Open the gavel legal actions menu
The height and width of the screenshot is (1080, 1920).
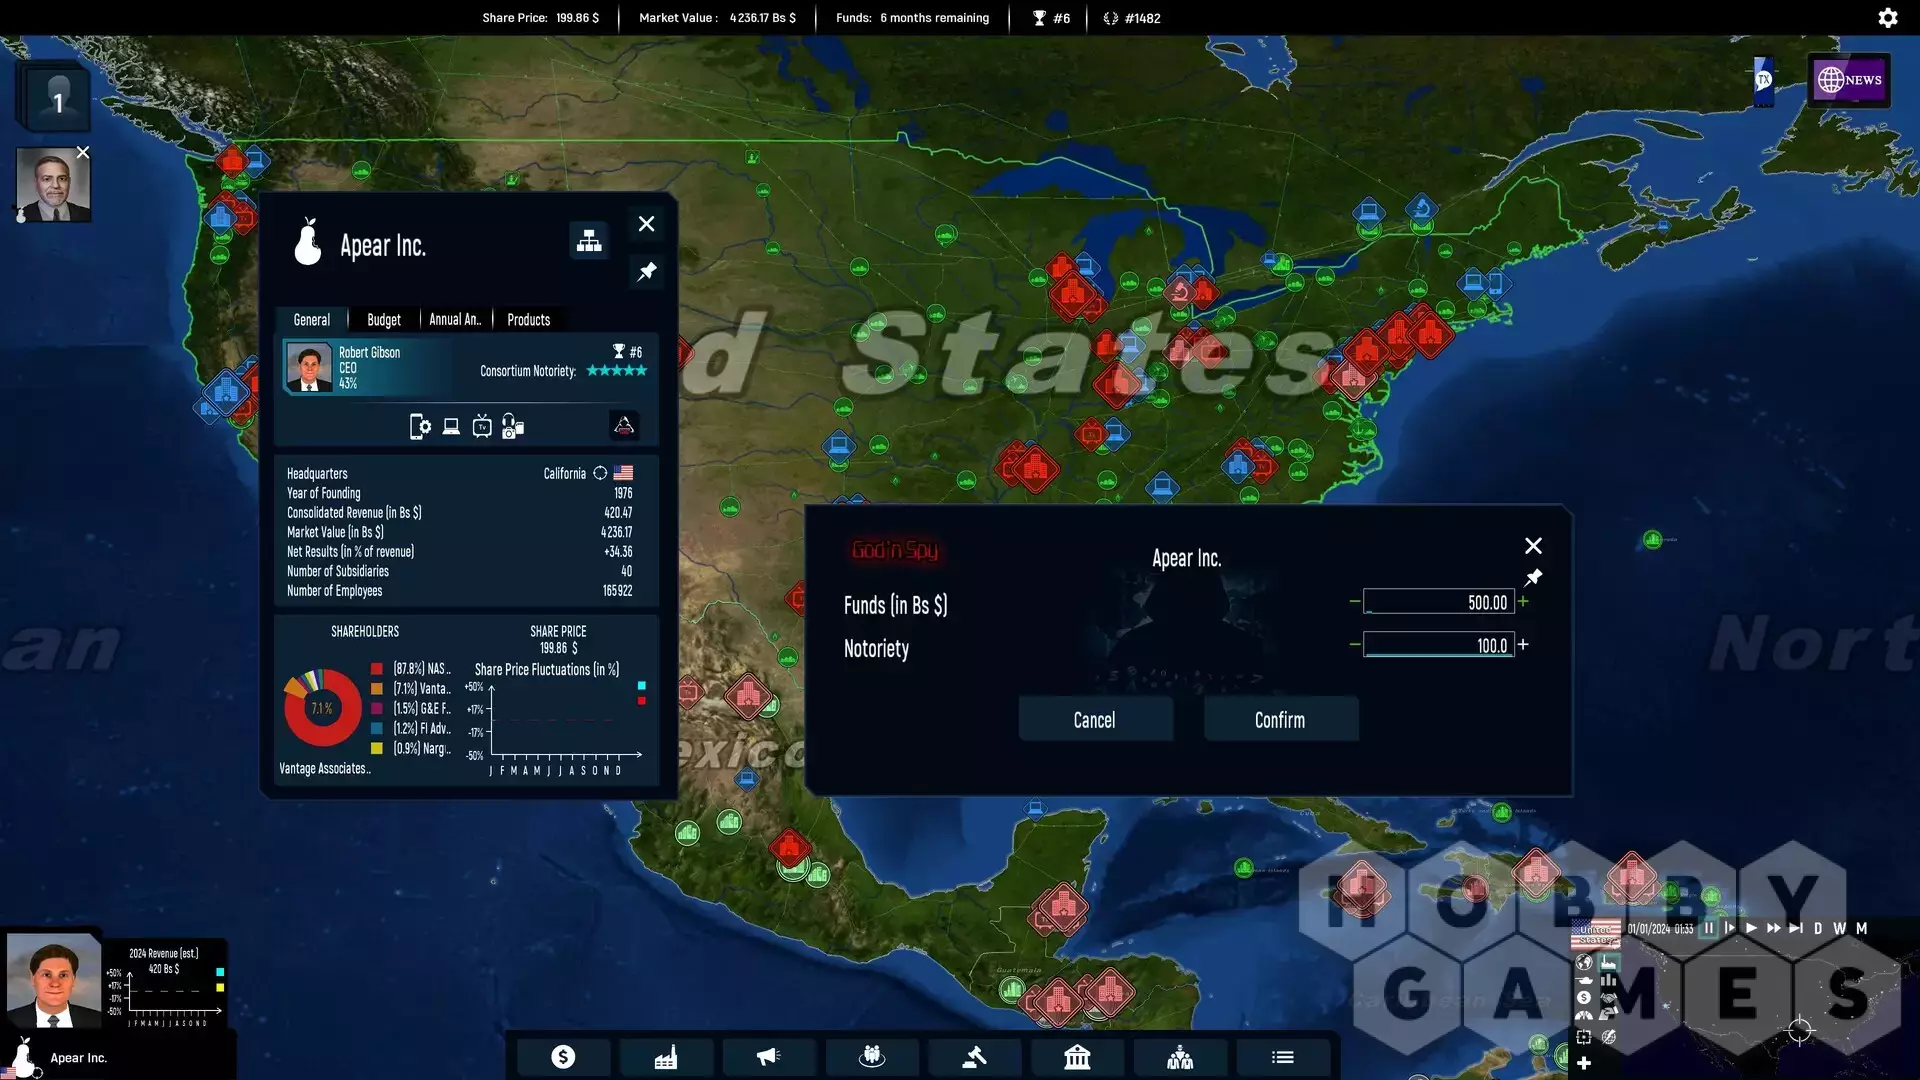pos(974,1057)
